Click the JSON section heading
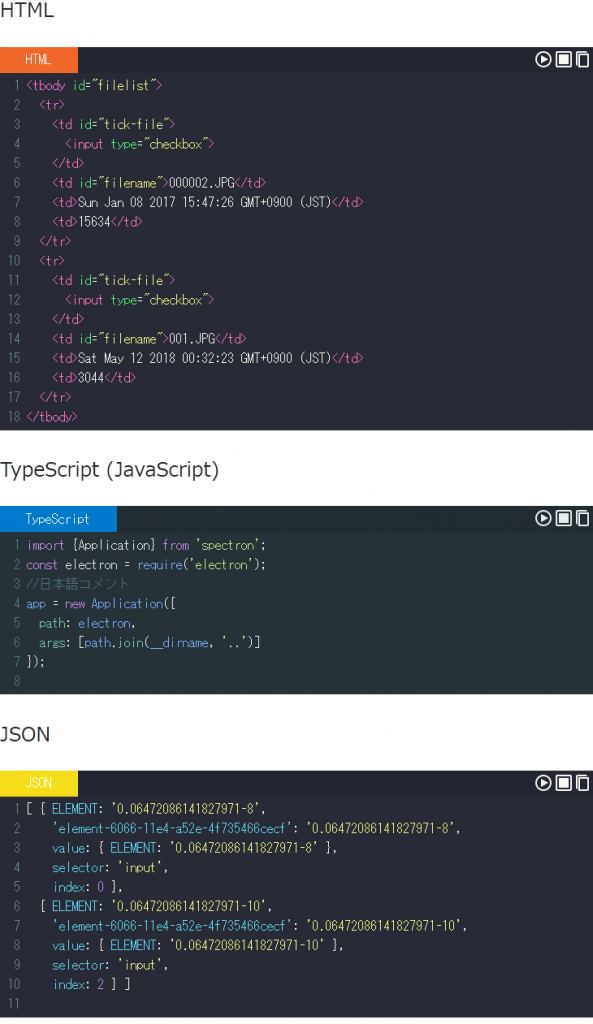 pyautogui.click(x=25, y=734)
